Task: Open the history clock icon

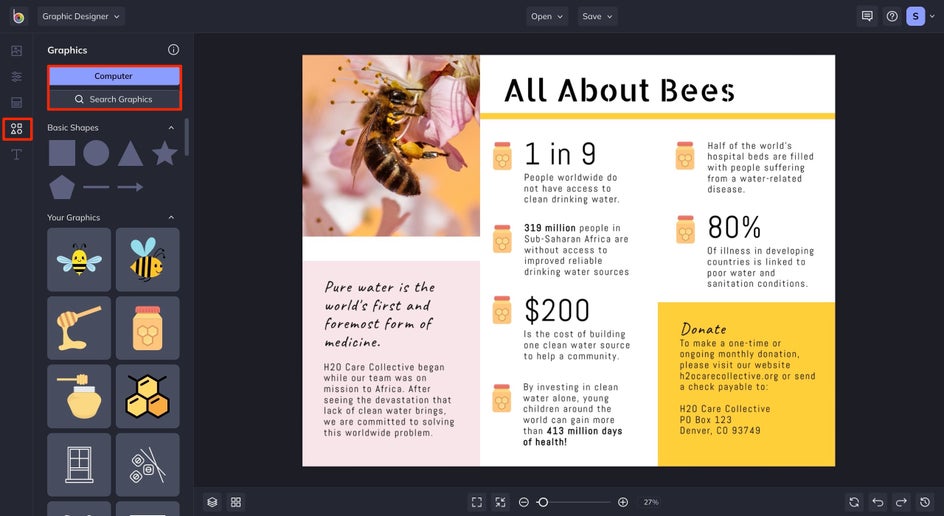Action: 925,502
